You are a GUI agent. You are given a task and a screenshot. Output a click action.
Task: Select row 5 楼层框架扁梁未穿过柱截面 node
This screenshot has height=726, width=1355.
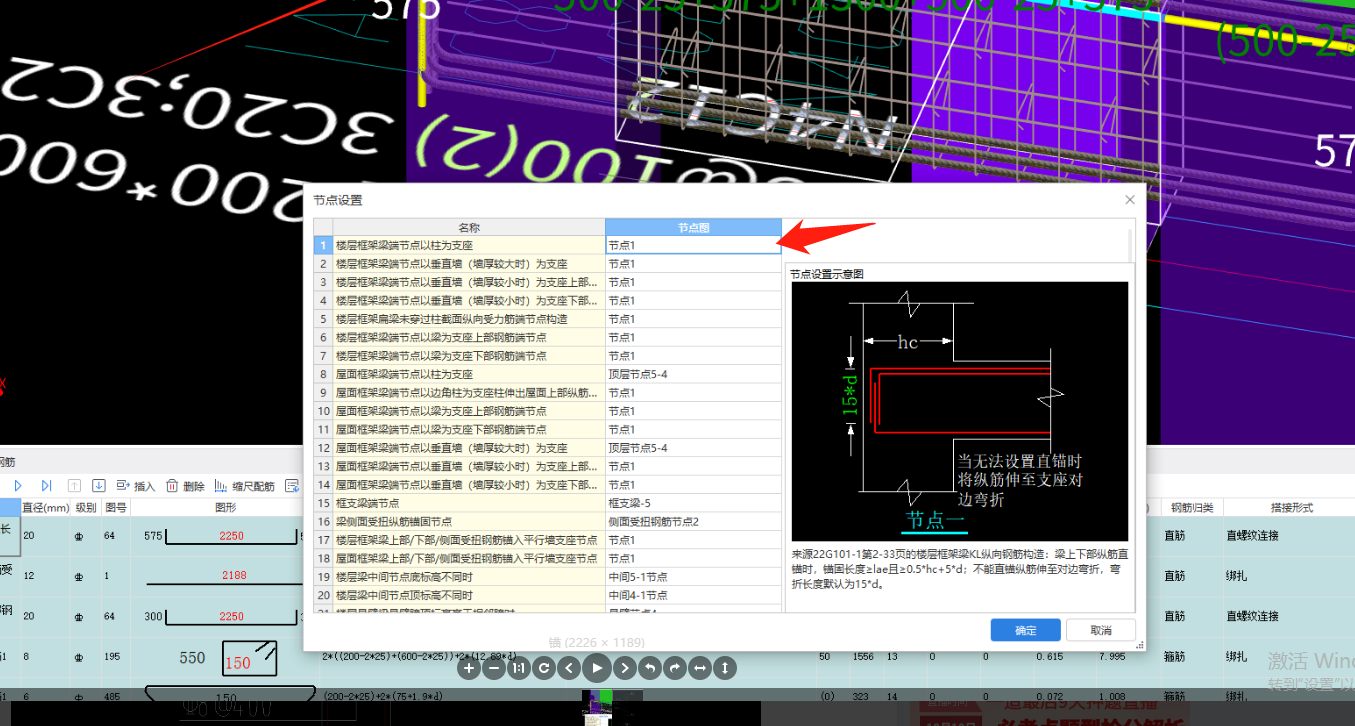coord(469,319)
